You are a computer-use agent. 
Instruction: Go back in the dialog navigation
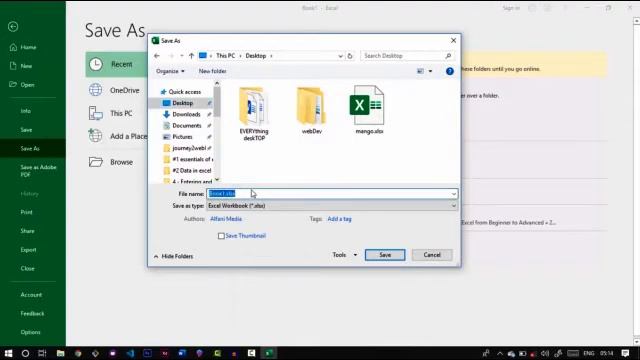coord(157,56)
